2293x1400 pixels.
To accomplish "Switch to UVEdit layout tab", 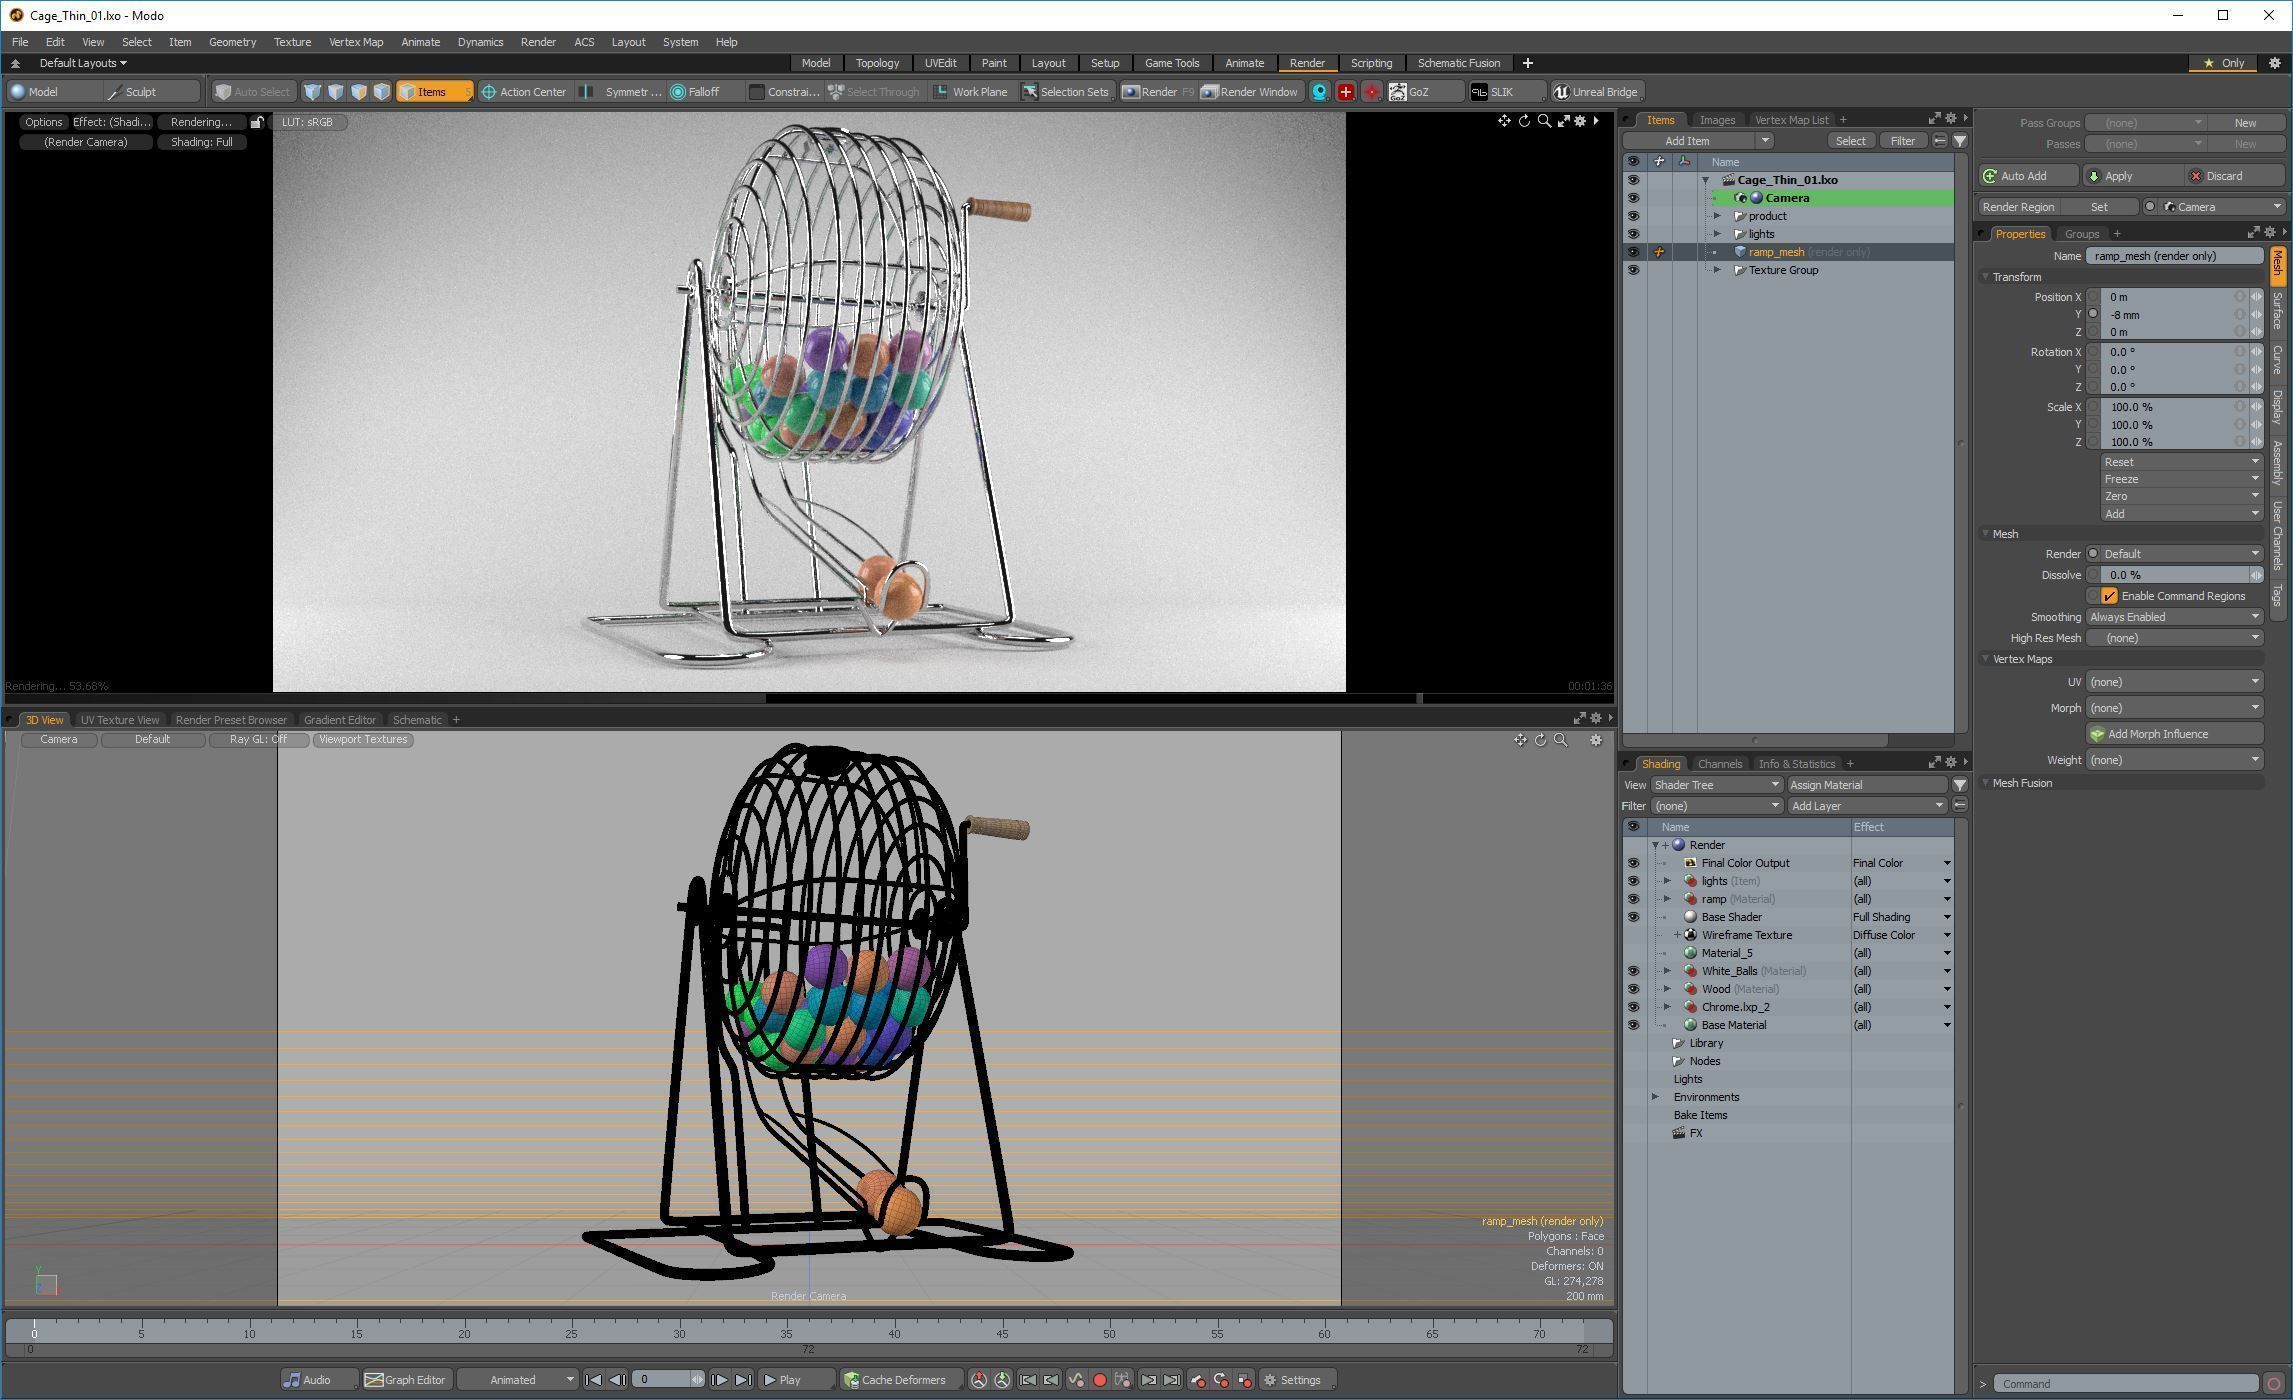I will click(940, 63).
